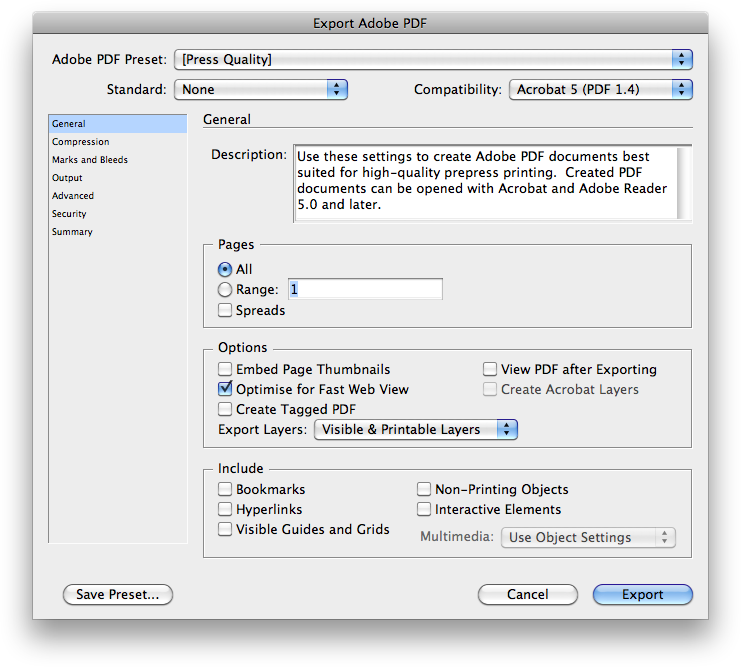This screenshot has width=741, height=667.
Task: Enable Interactive Elements checkbox
Action: click(x=424, y=509)
